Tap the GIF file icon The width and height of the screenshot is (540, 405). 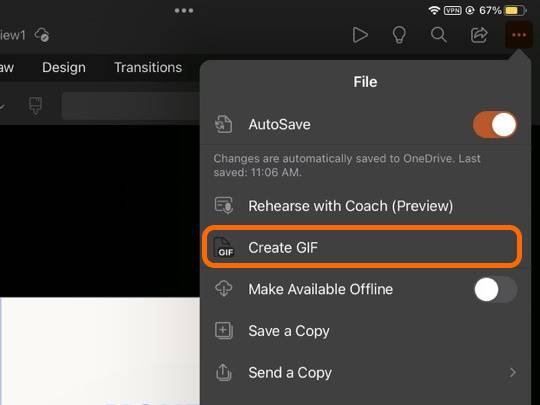point(224,247)
